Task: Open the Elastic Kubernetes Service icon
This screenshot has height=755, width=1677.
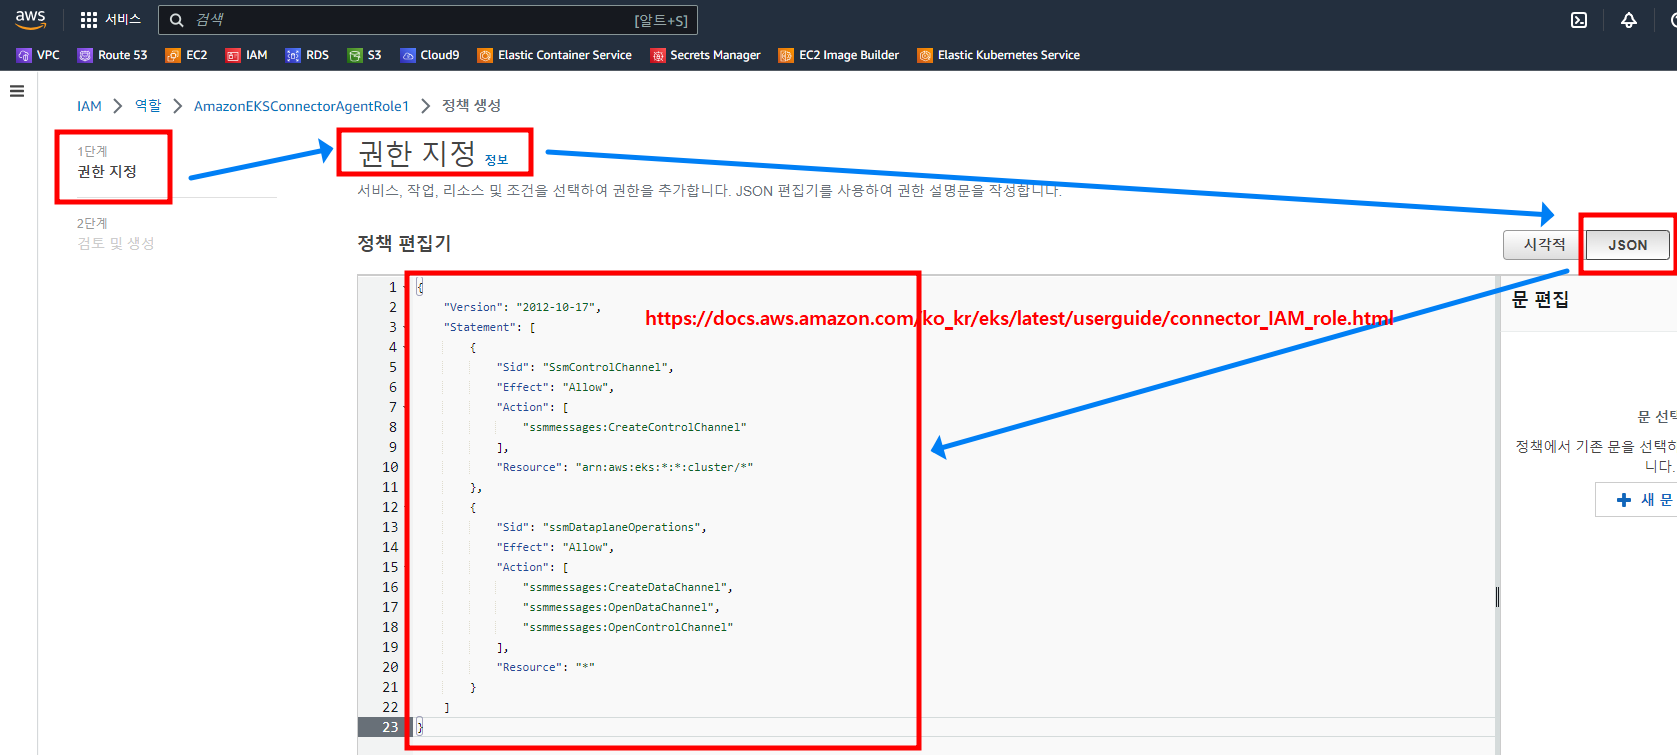Action: 925,55
